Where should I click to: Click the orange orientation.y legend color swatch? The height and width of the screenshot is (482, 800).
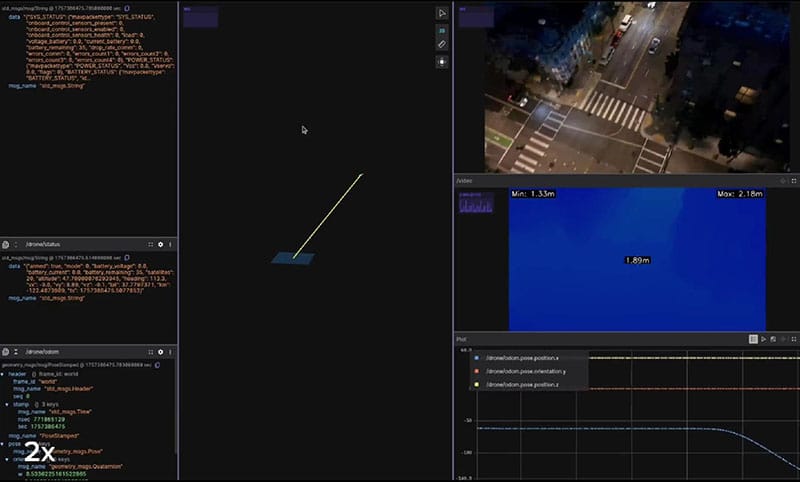pyautogui.click(x=476, y=370)
